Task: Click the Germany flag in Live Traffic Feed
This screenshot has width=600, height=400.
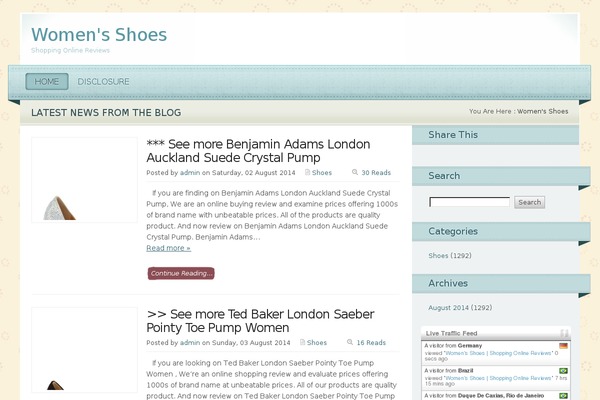Action: 563,346
